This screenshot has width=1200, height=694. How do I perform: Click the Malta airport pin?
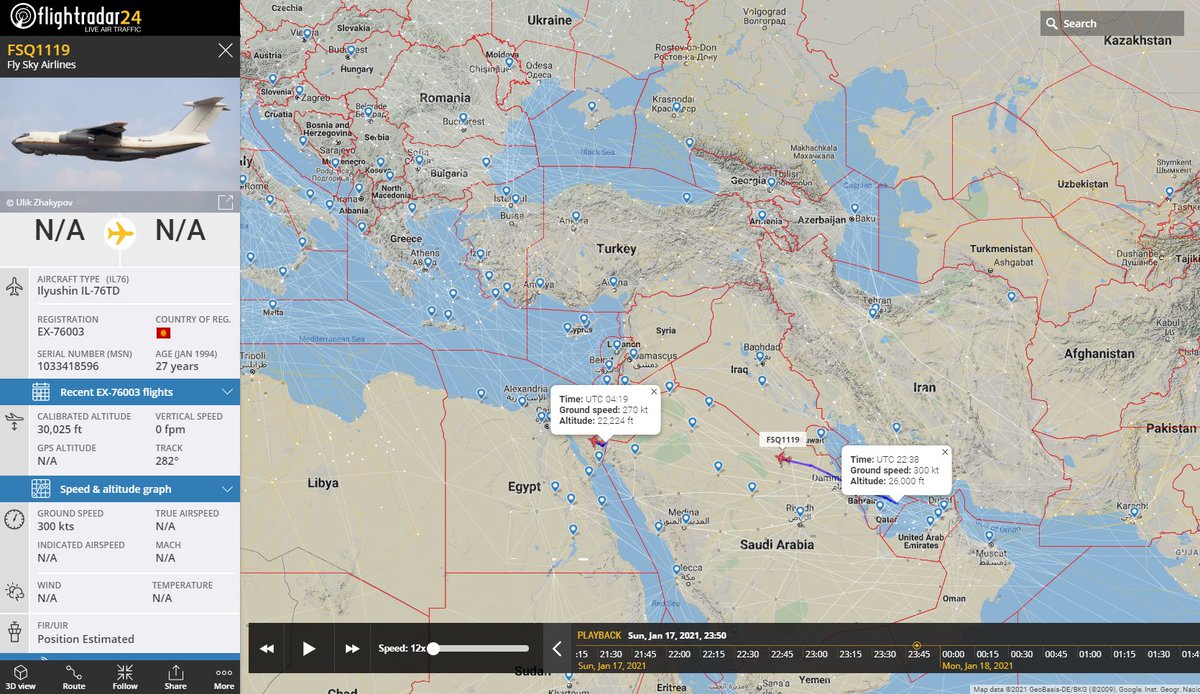pos(272,305)
